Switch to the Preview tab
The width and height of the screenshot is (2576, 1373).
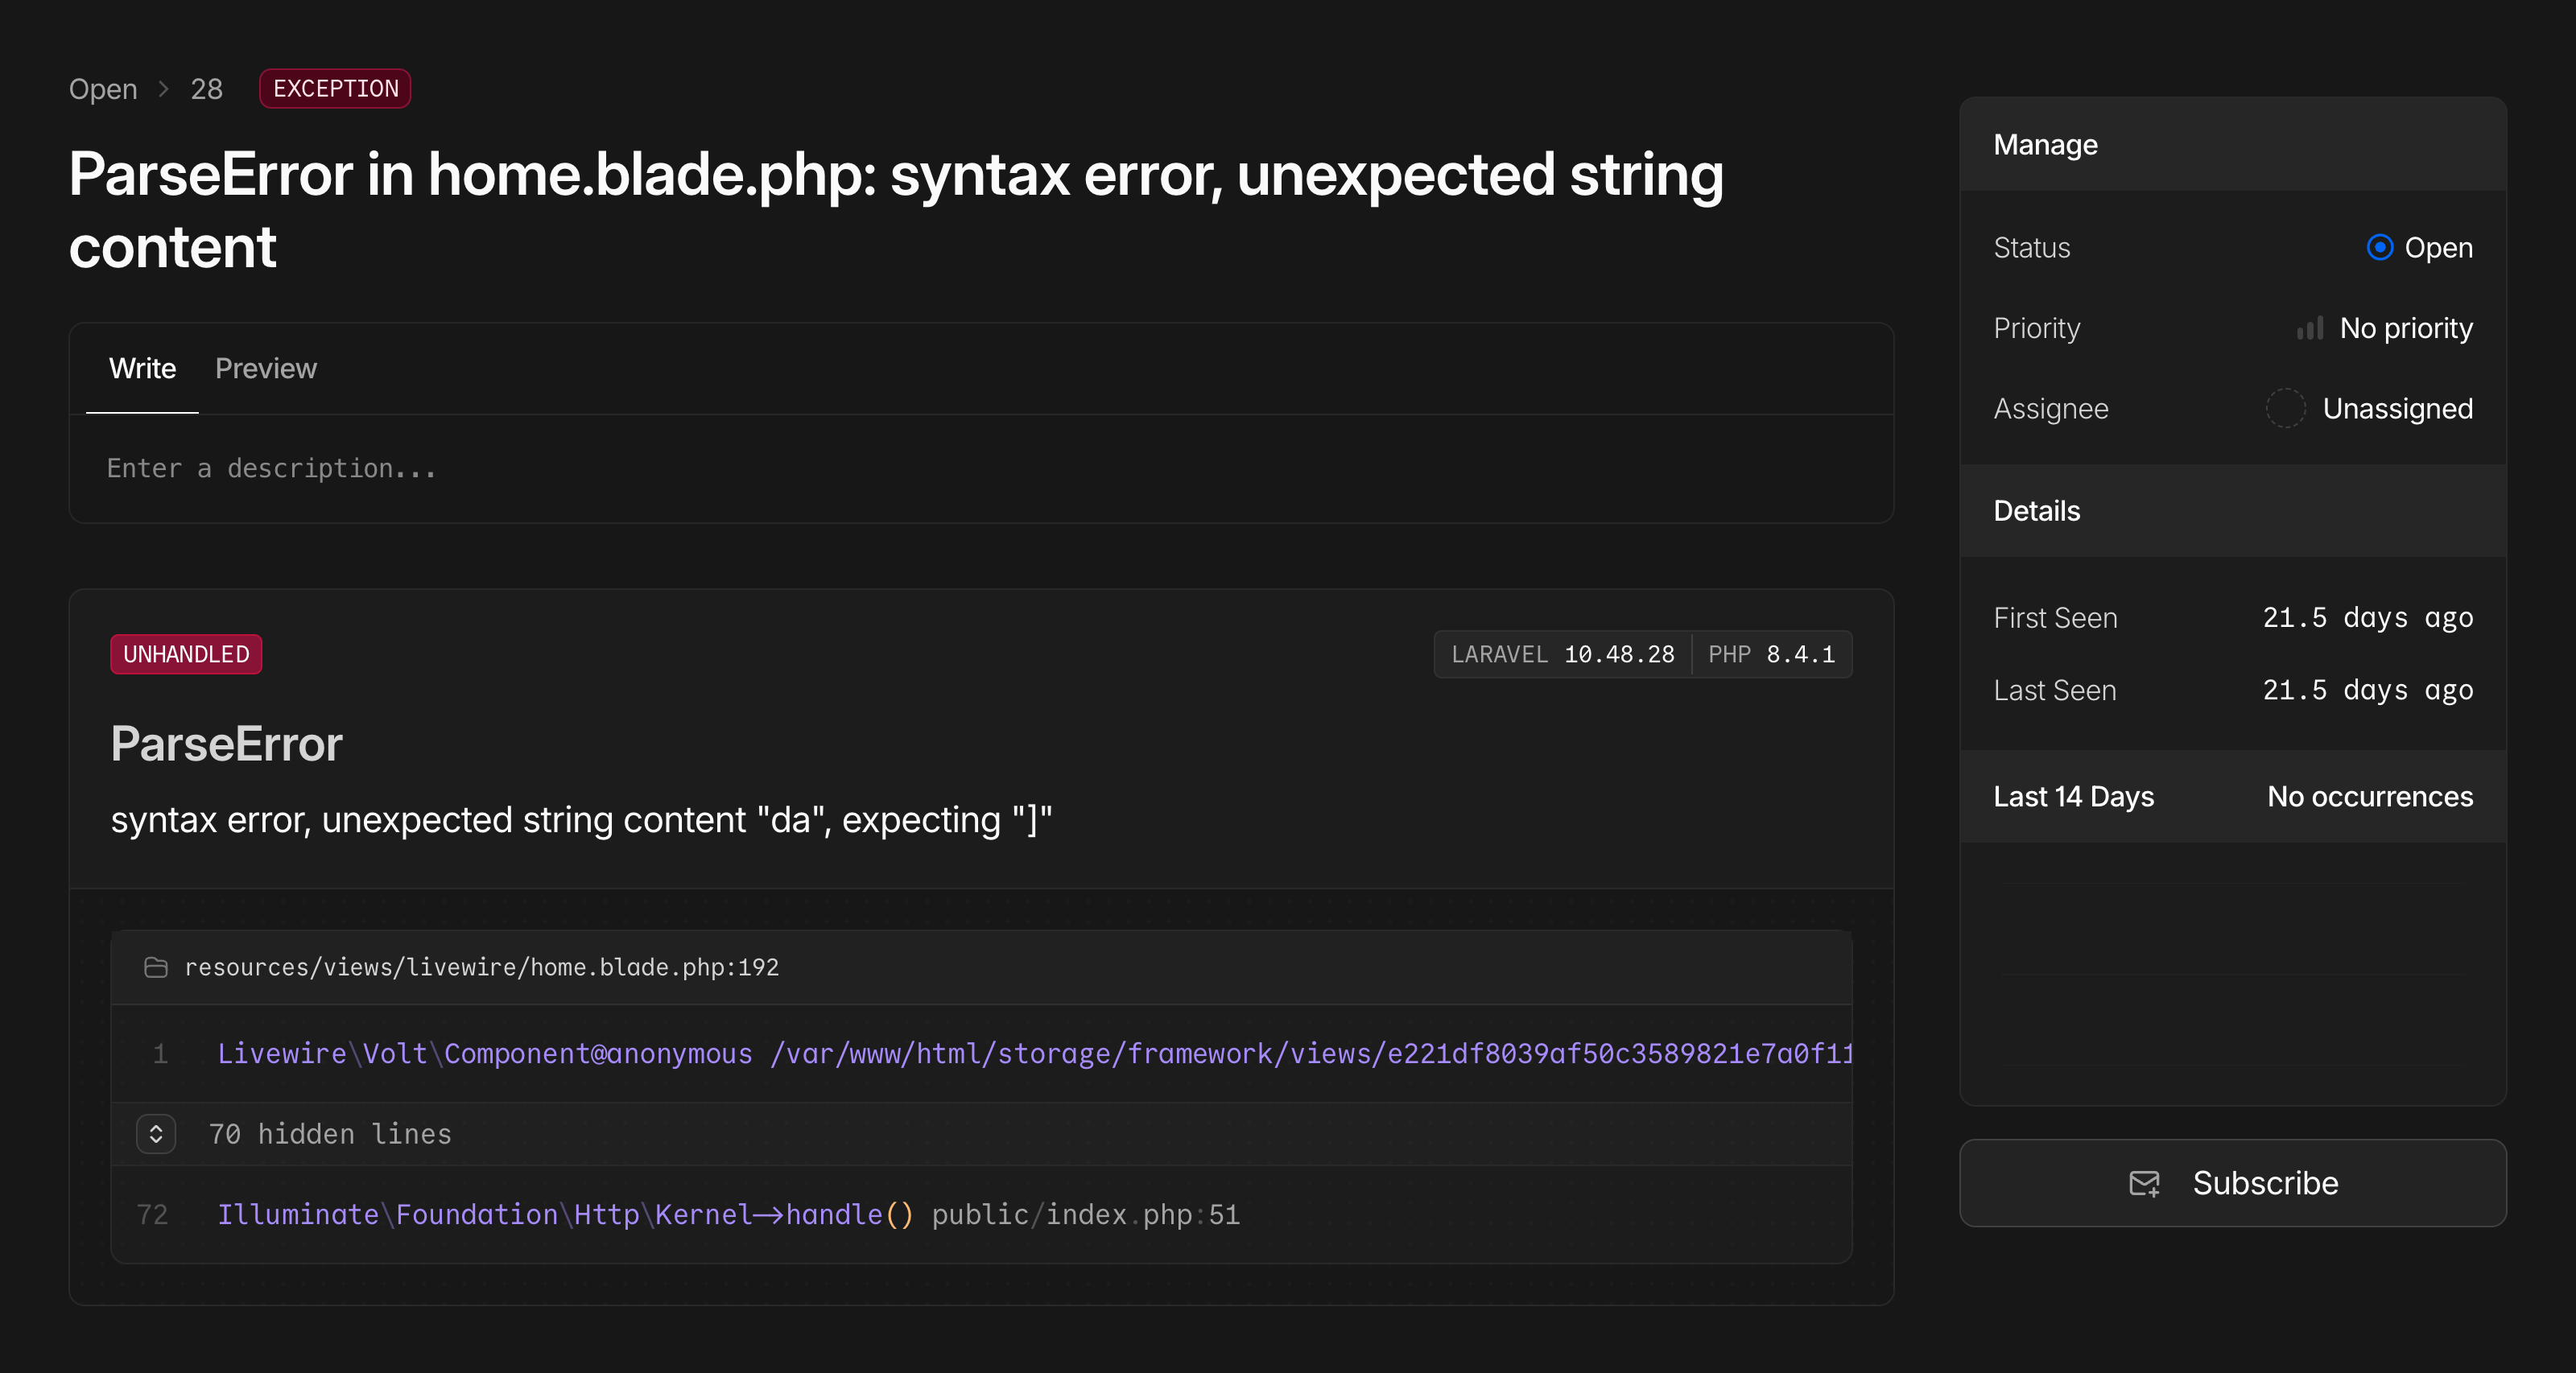[x=265, y=368]
